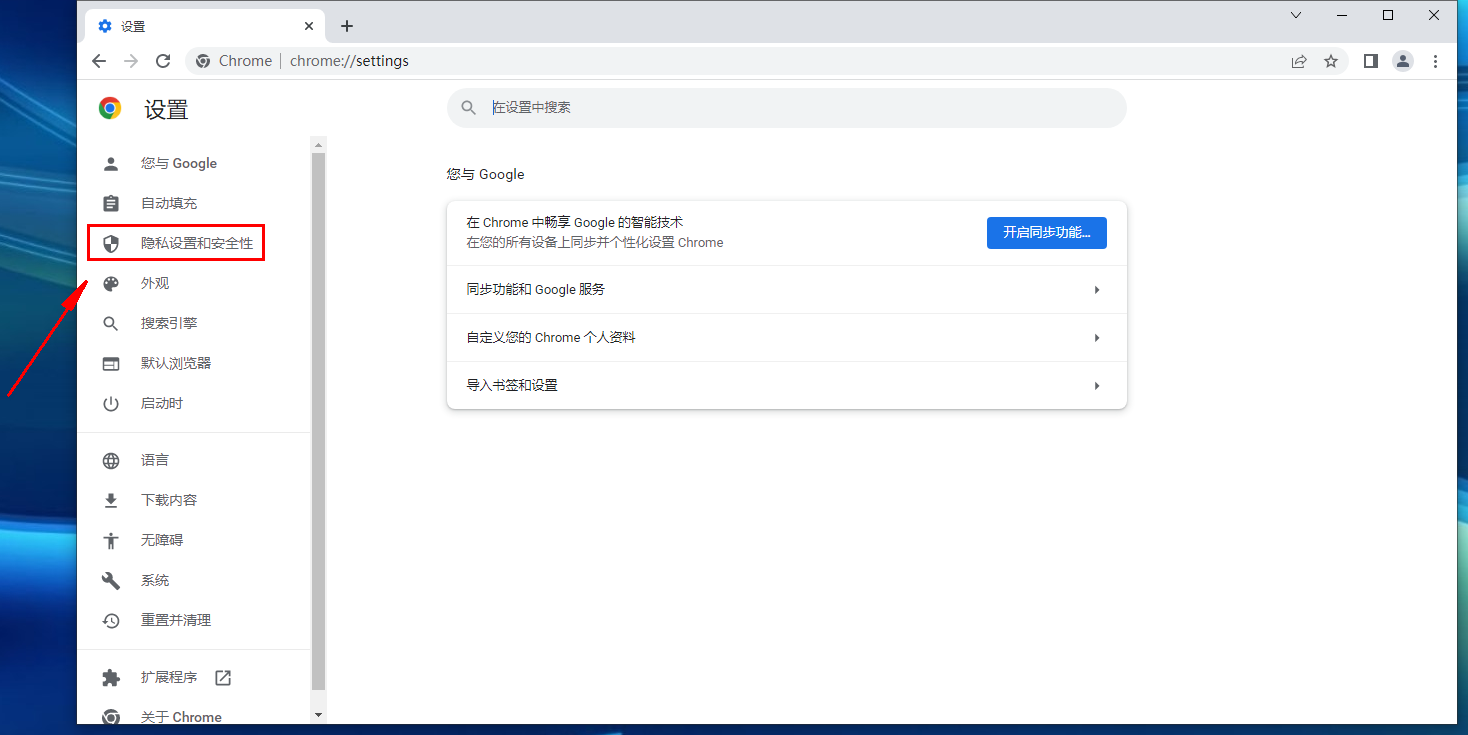Select 您与 Google in sidebar
The image size is (1468, 735).
click(x=177, y=163)
